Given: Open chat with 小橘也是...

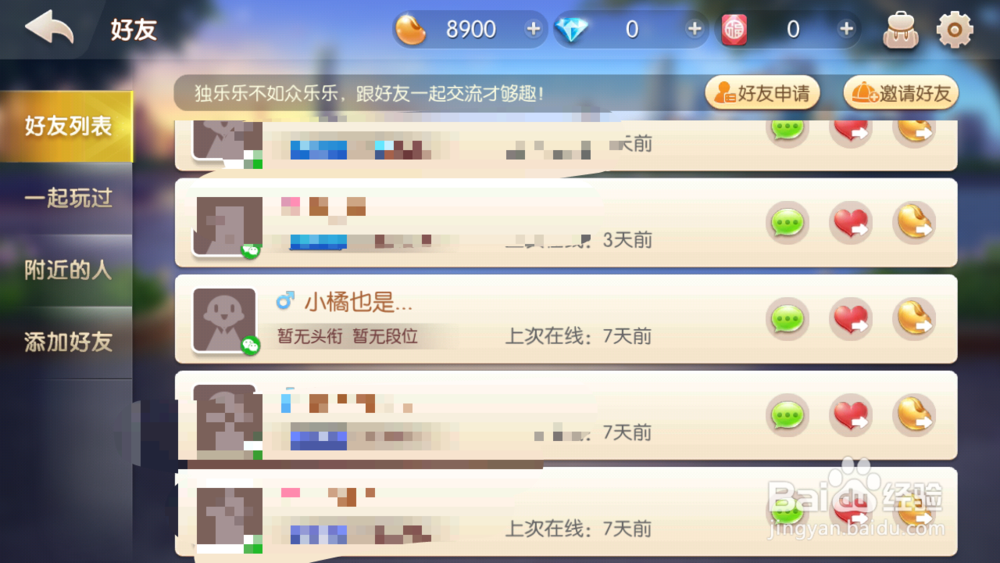Looking at the screenshot, I should pyautogui.click(x=788, y=319).
